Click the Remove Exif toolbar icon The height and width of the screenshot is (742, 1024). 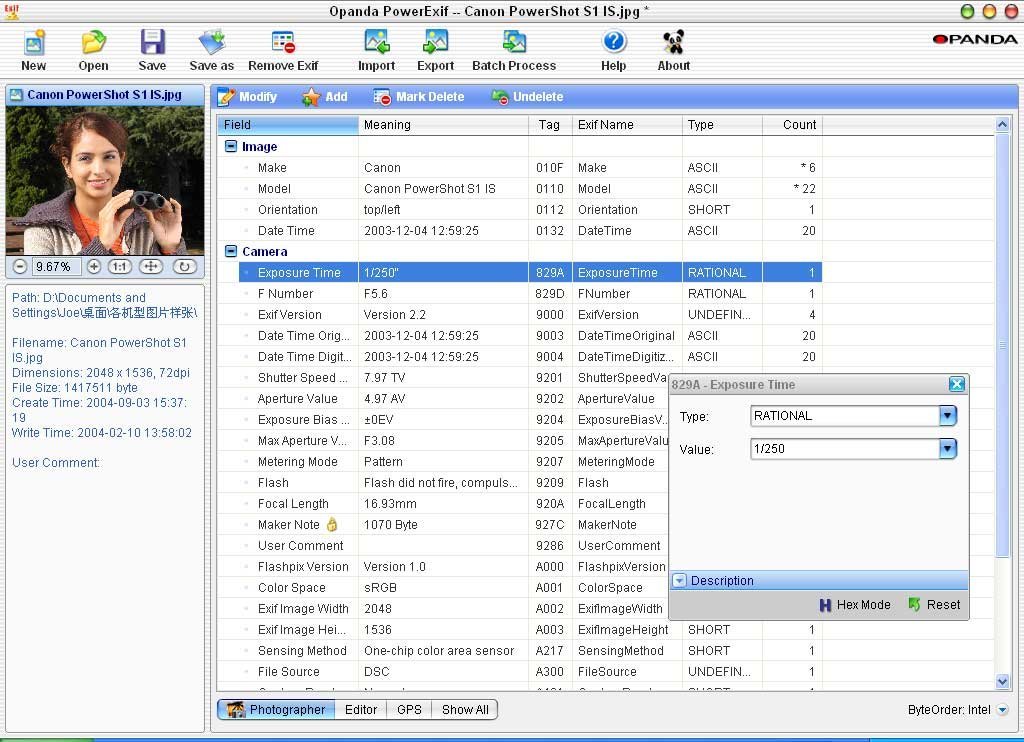click(x=283, y=43)
